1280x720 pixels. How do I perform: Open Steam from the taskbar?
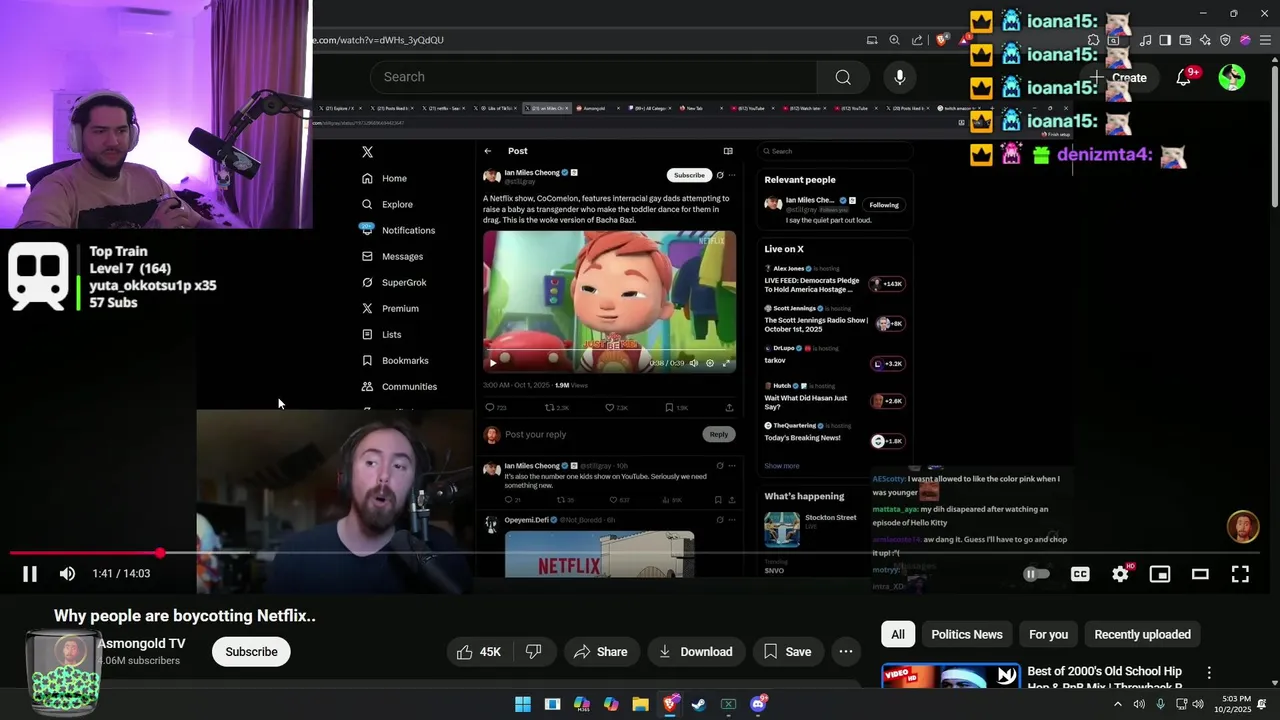pyautogui.click(x=699, y=704)
